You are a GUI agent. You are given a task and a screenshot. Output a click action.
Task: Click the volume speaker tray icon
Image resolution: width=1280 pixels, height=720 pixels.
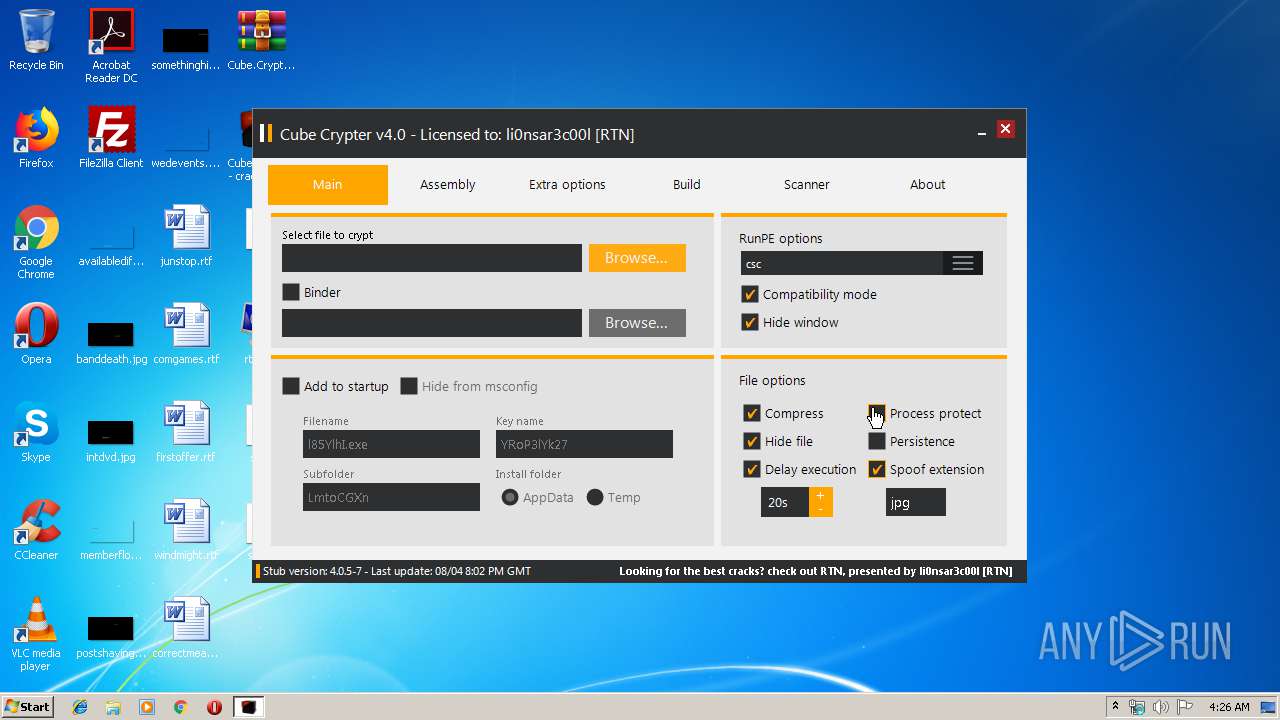1161,707
